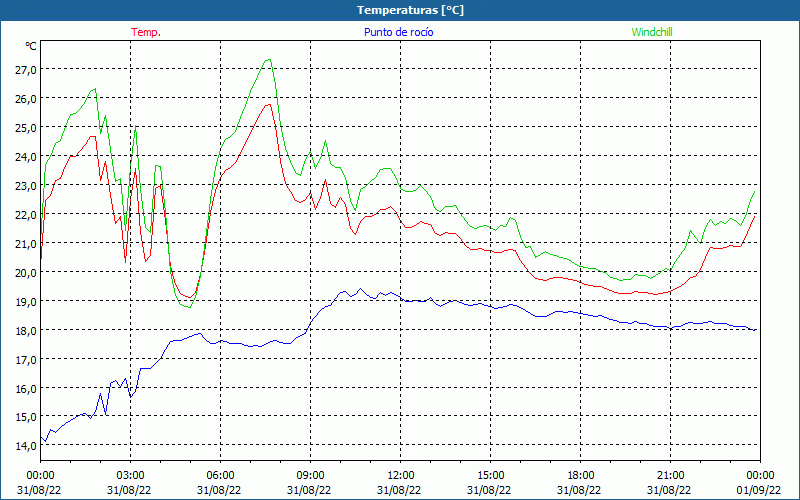Image resolution: width=800 pixels, height=500 pixels.
Task: Click the 18,0 y-axis value
Action: pyautogui.click(x=26, y=330)
